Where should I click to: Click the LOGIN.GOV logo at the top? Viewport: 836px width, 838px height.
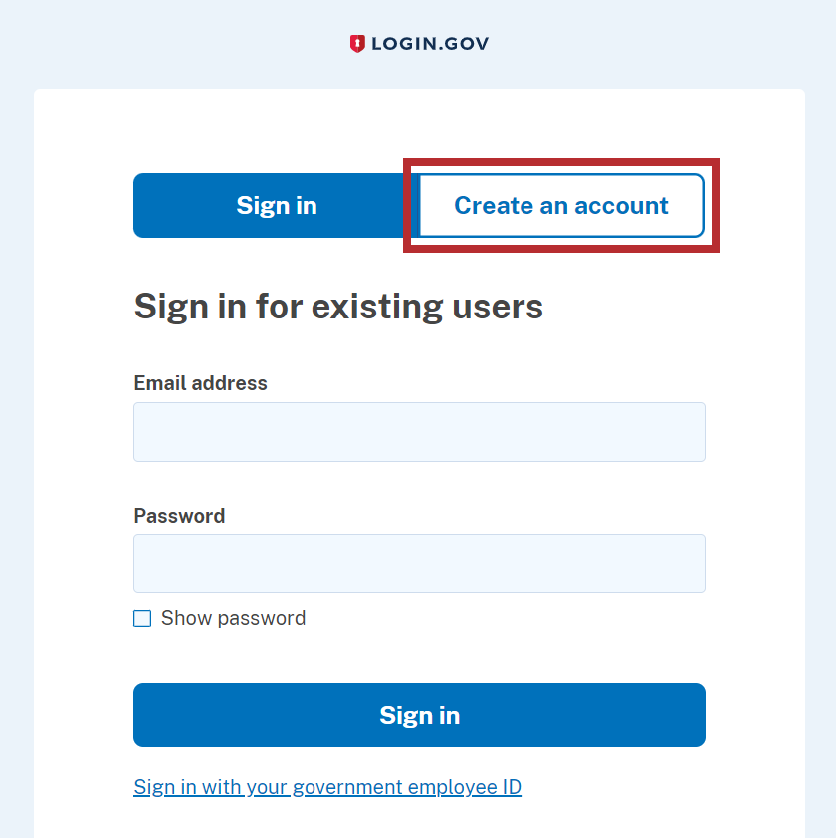pyautogui.click(x=420, y=43)
